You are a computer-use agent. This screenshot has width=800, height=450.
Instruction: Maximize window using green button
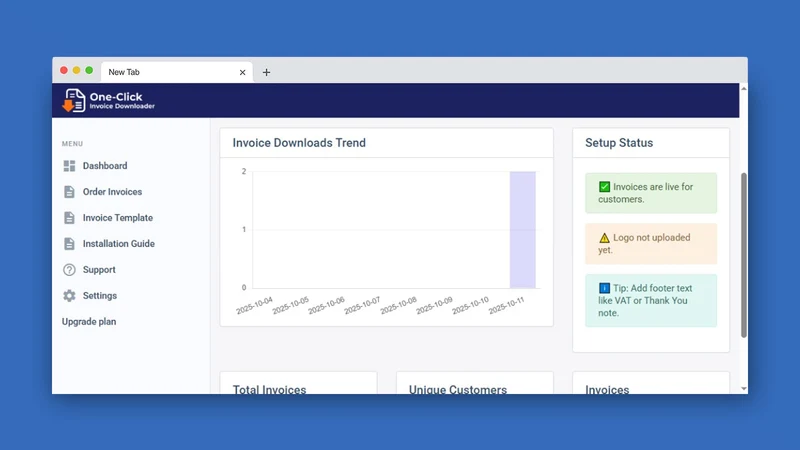(x=89, y=70)
